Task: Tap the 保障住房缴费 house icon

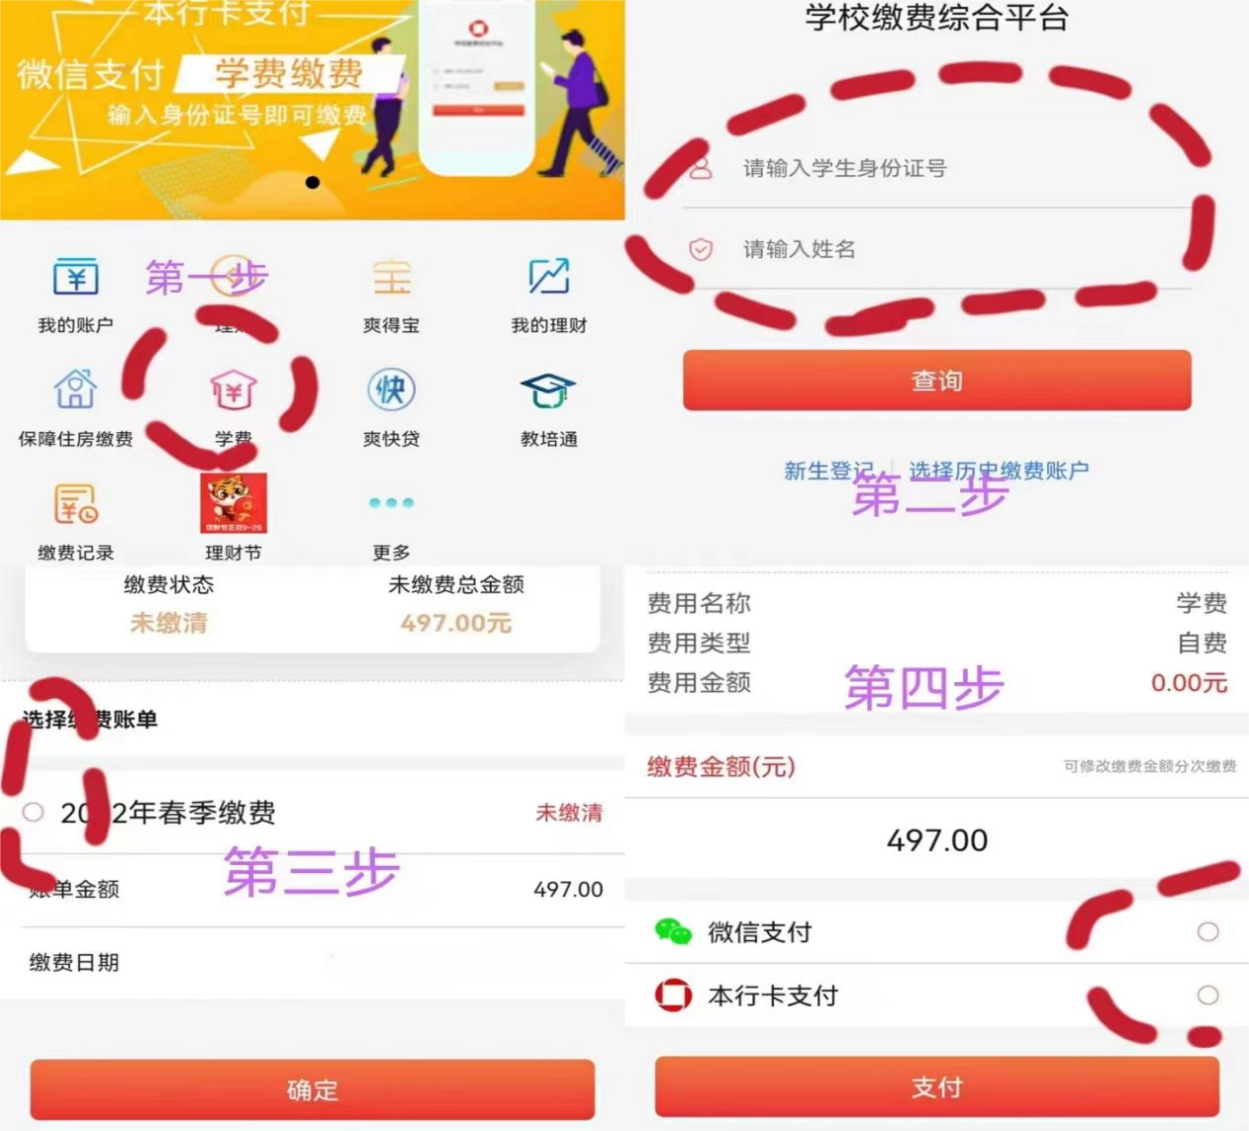Action: point(76,389)
